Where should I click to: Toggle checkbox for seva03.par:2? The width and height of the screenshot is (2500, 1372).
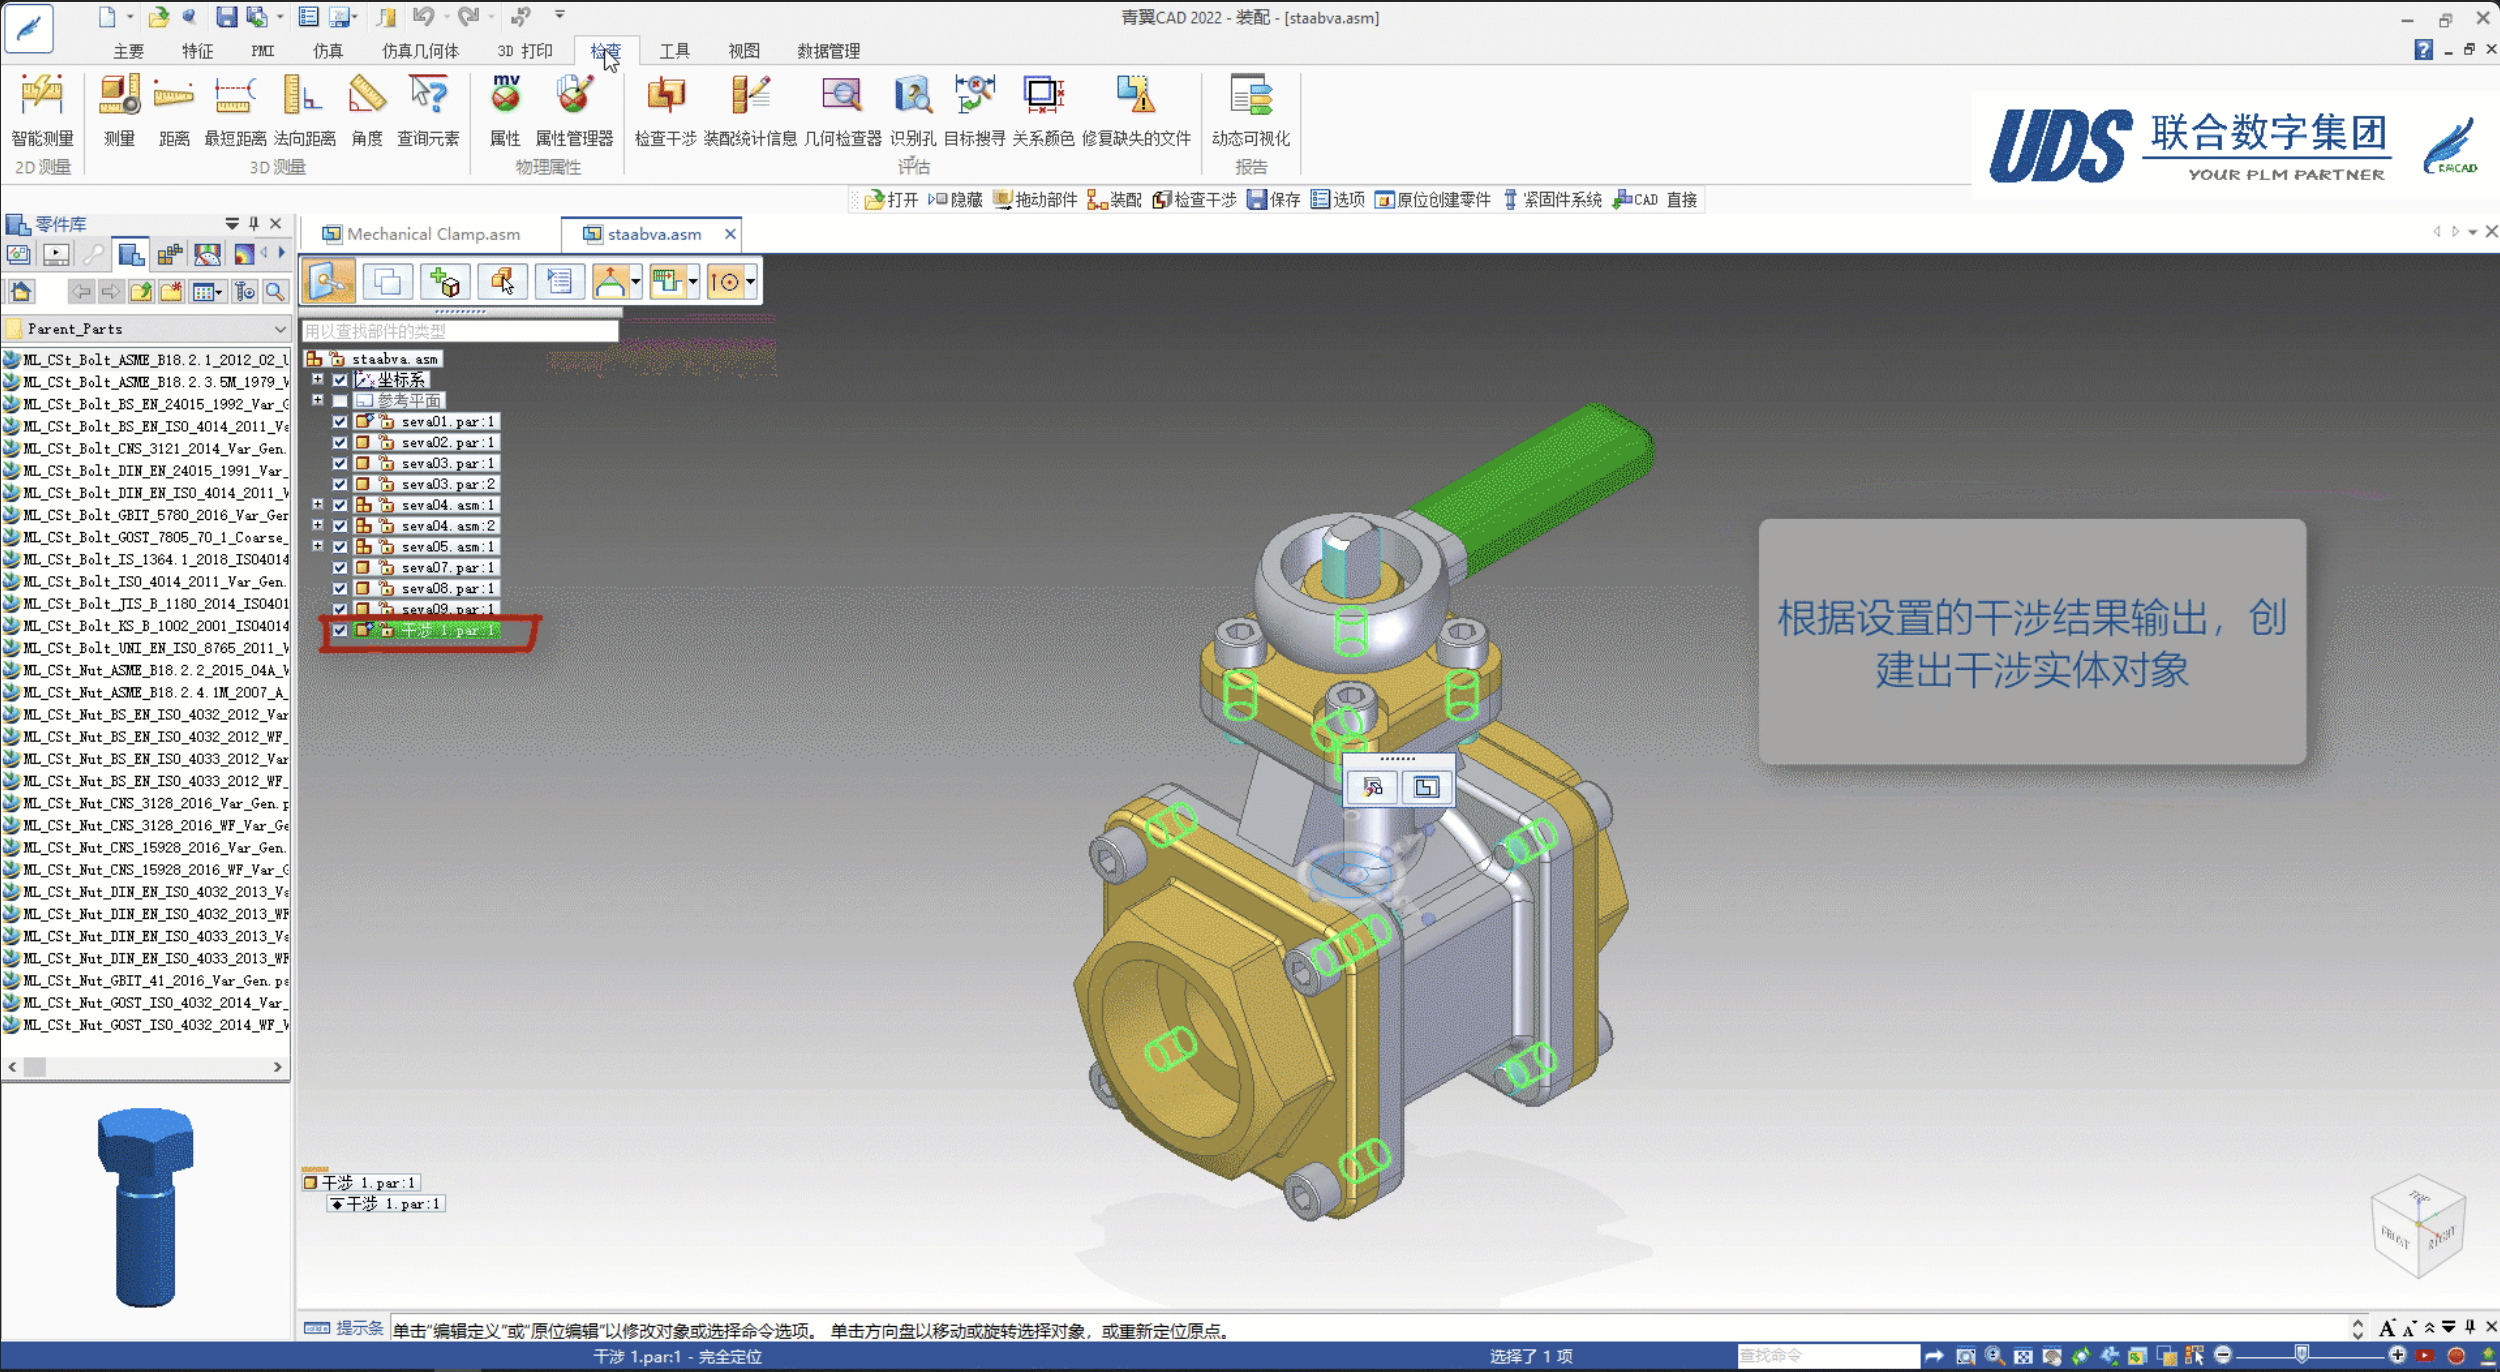[340, 485]
